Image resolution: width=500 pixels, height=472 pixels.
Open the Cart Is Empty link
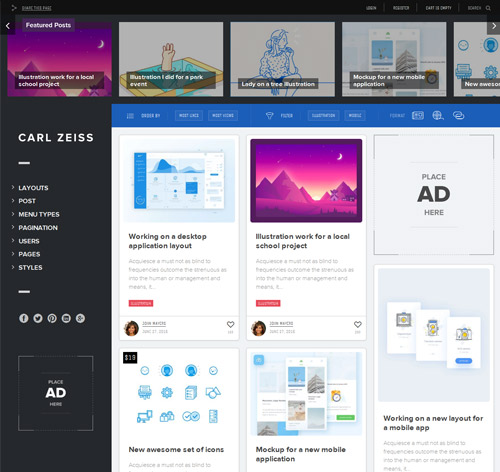(438, 8)
